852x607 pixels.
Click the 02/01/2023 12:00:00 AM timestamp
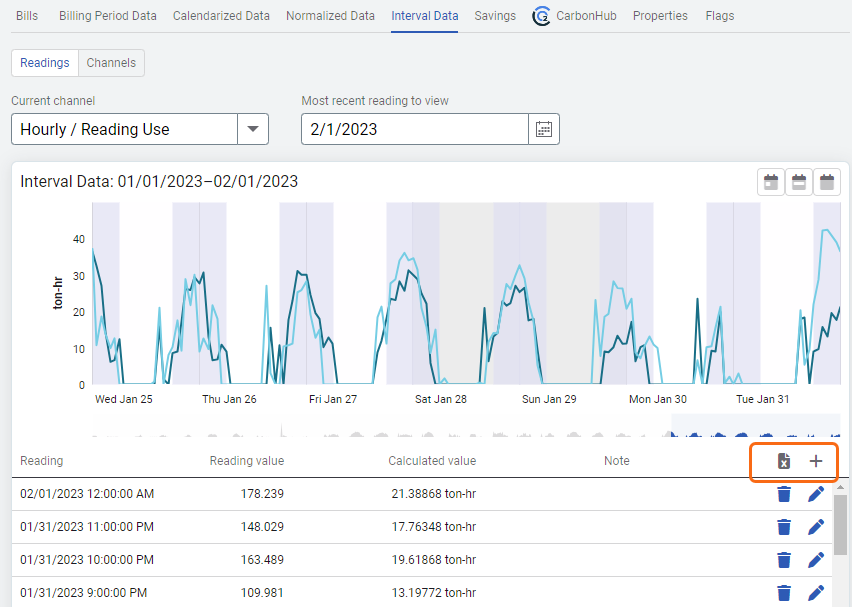click(x=87, y=494)
